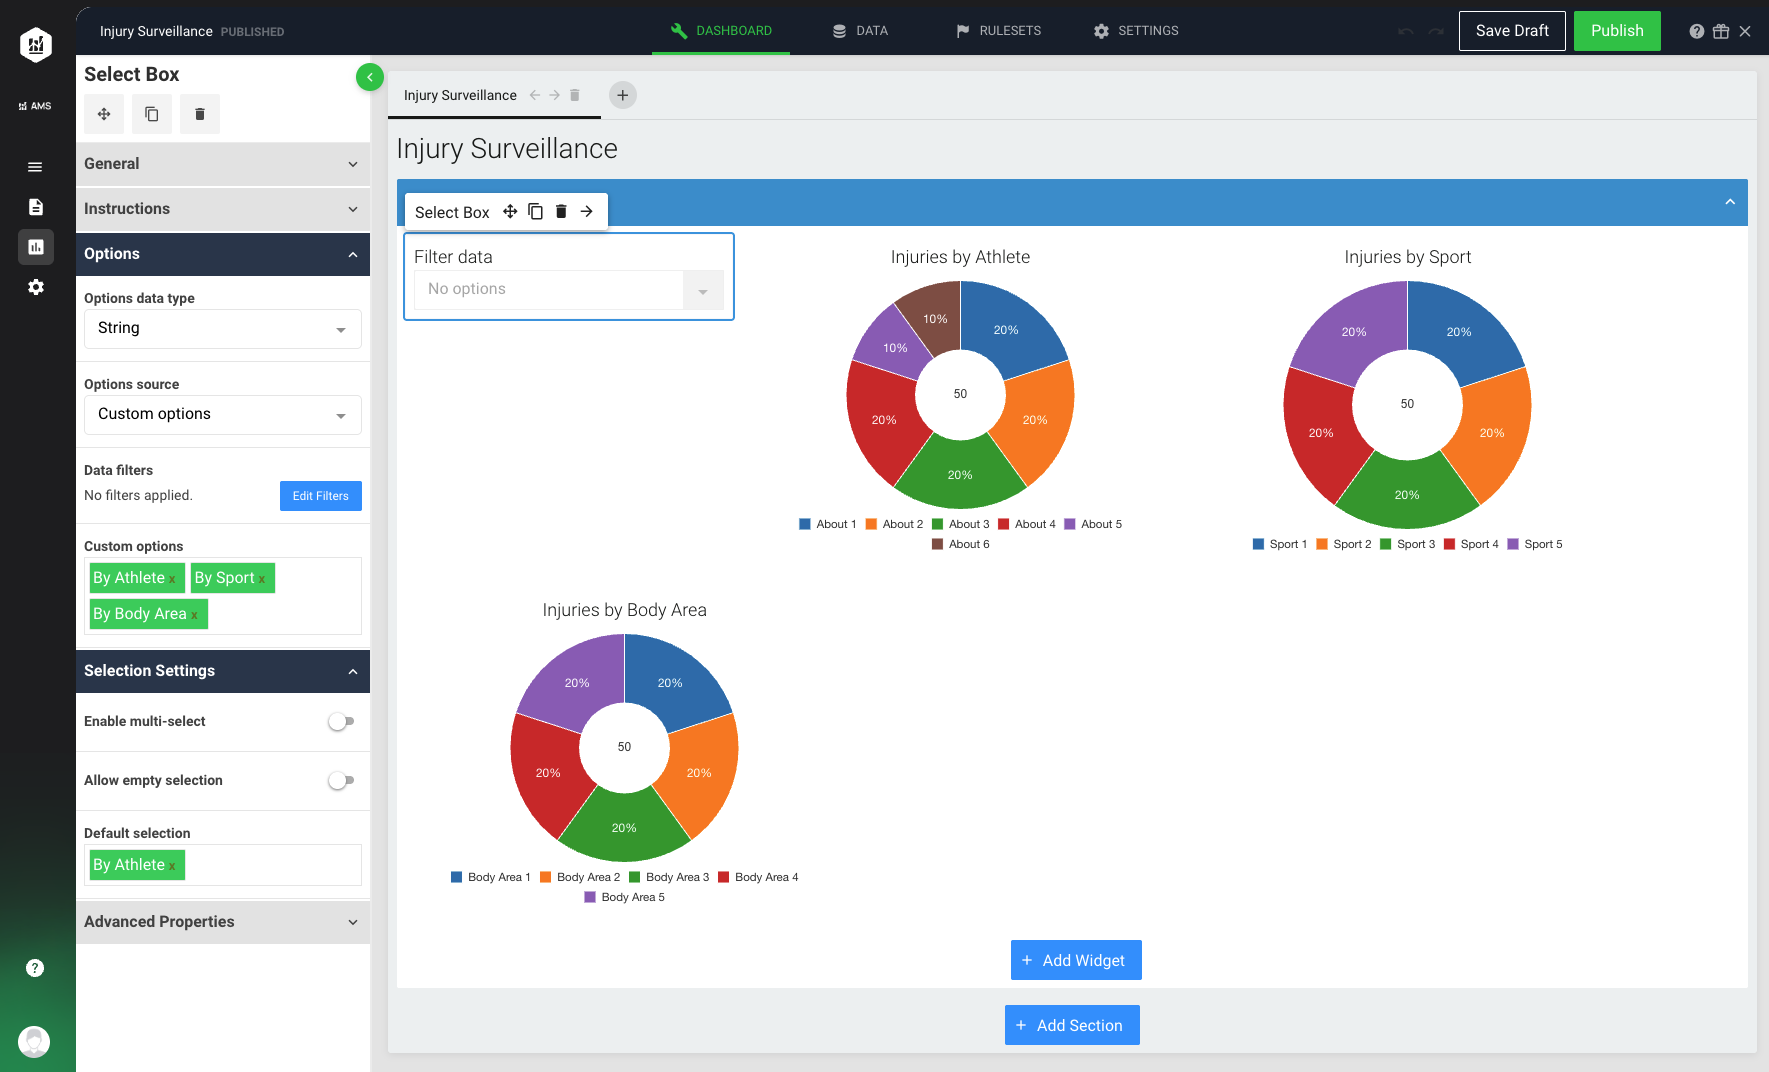Click the user avatar at bottom left

[x=34, y=1042]
